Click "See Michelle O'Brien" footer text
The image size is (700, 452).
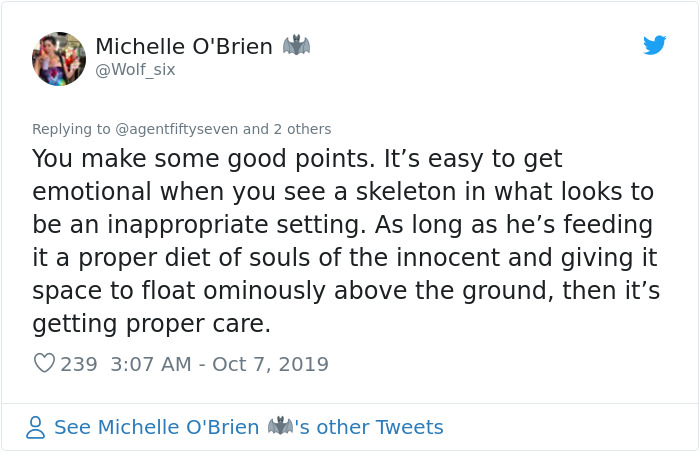(x=156, y=428)
